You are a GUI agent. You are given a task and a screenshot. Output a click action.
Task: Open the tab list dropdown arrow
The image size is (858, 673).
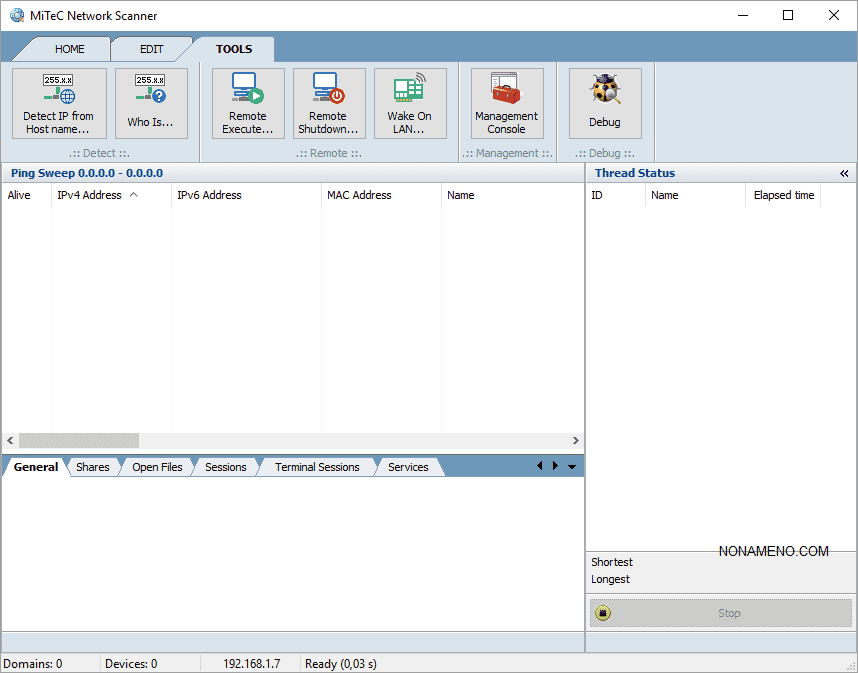click(x=572, y=467)
